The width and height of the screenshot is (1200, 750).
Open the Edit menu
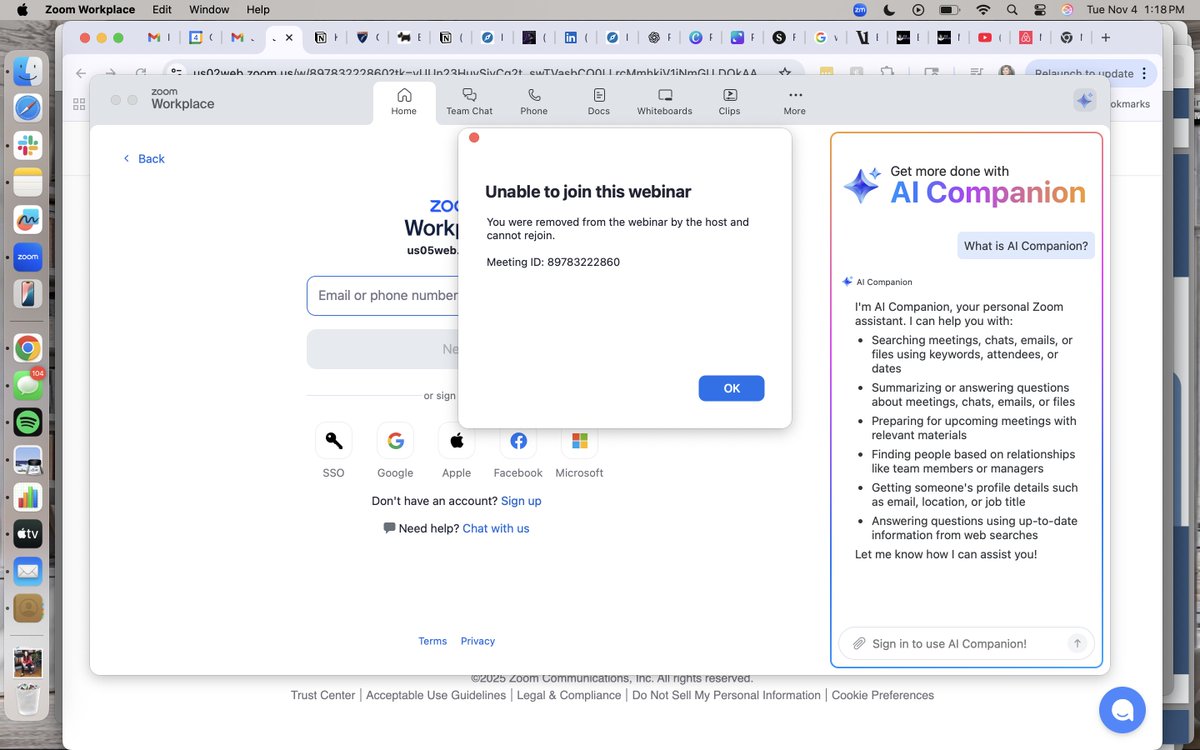(162, 9)
